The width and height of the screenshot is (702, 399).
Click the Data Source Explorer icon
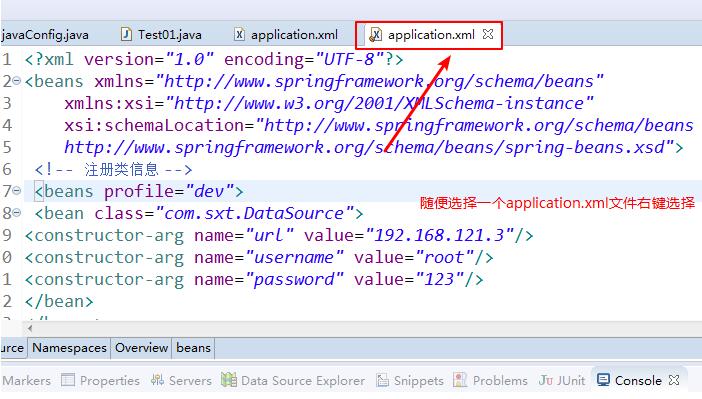[x=229, y=380]
